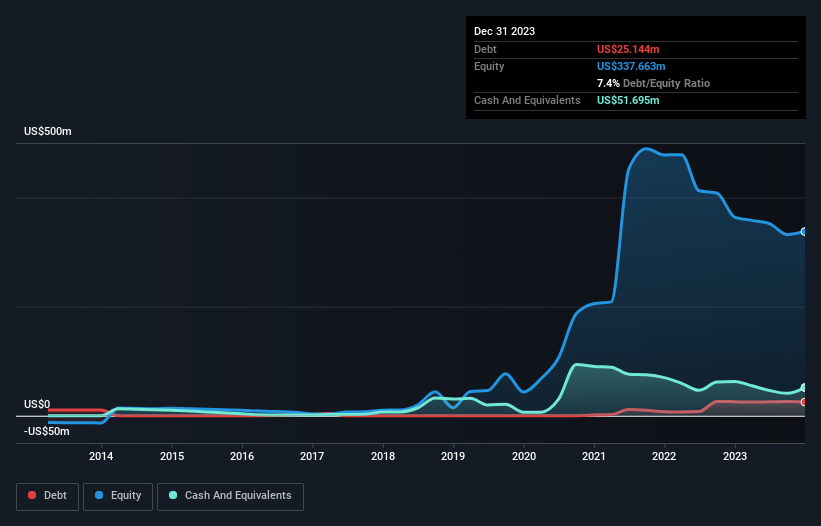The height and width of the screenshot is (526, 821).
Task: Click the 2021 x-axis label
Action: tap(594, 456)
